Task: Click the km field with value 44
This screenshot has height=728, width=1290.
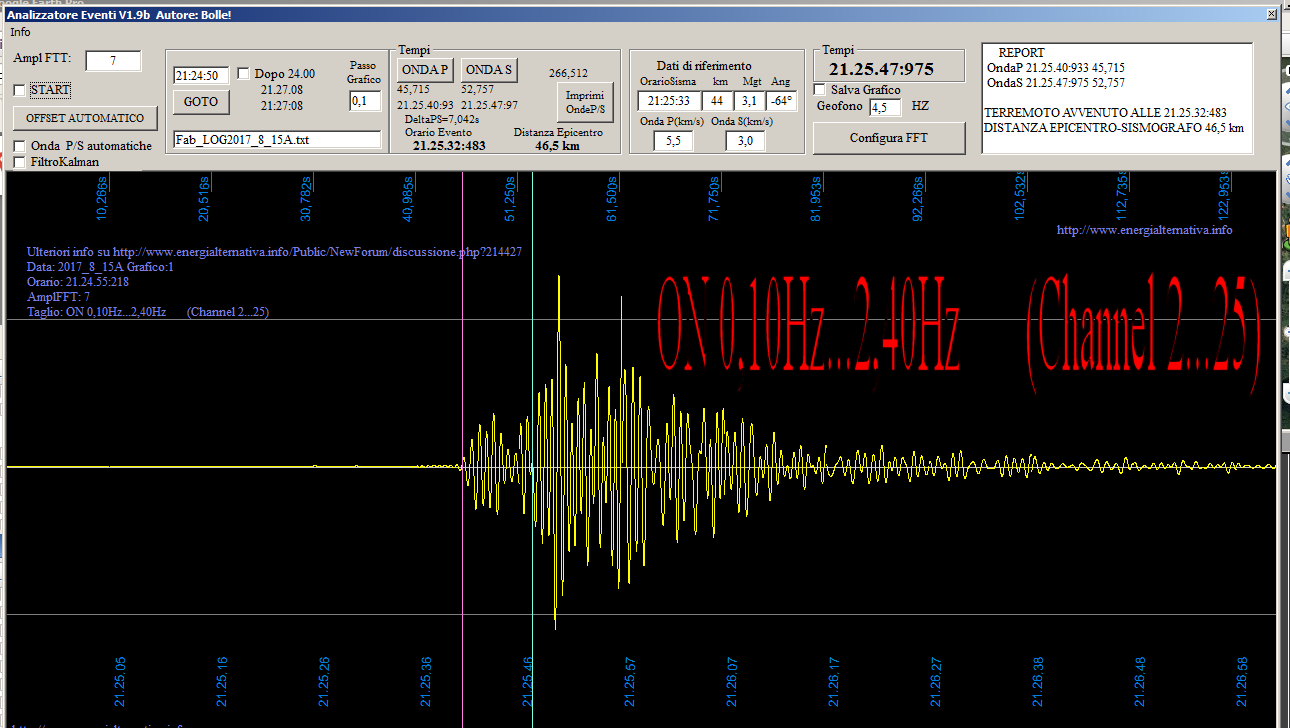Action: pyautogui.click(x=717, y=101)
